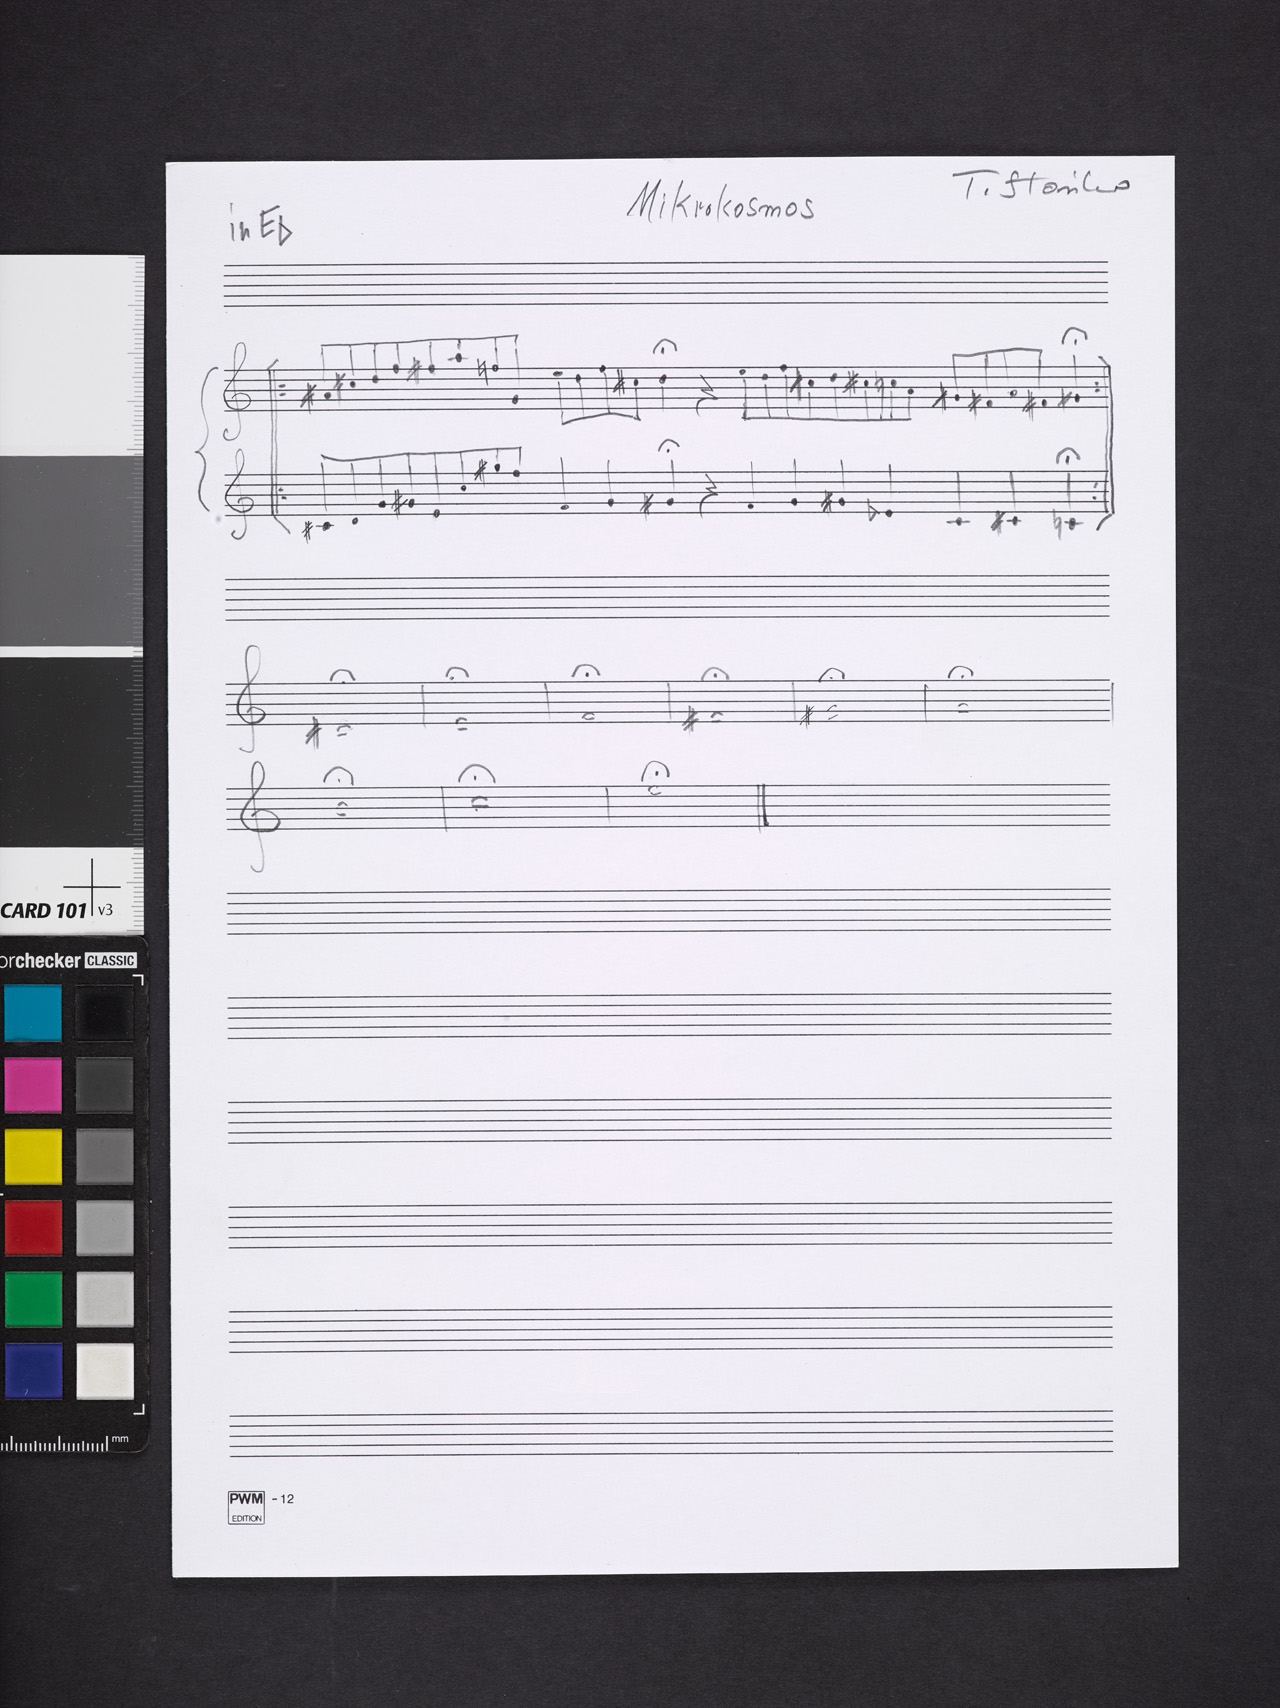Screen dimensions: 1280x1708
Task: Click the green color swatch
Action: (32, 1299)
